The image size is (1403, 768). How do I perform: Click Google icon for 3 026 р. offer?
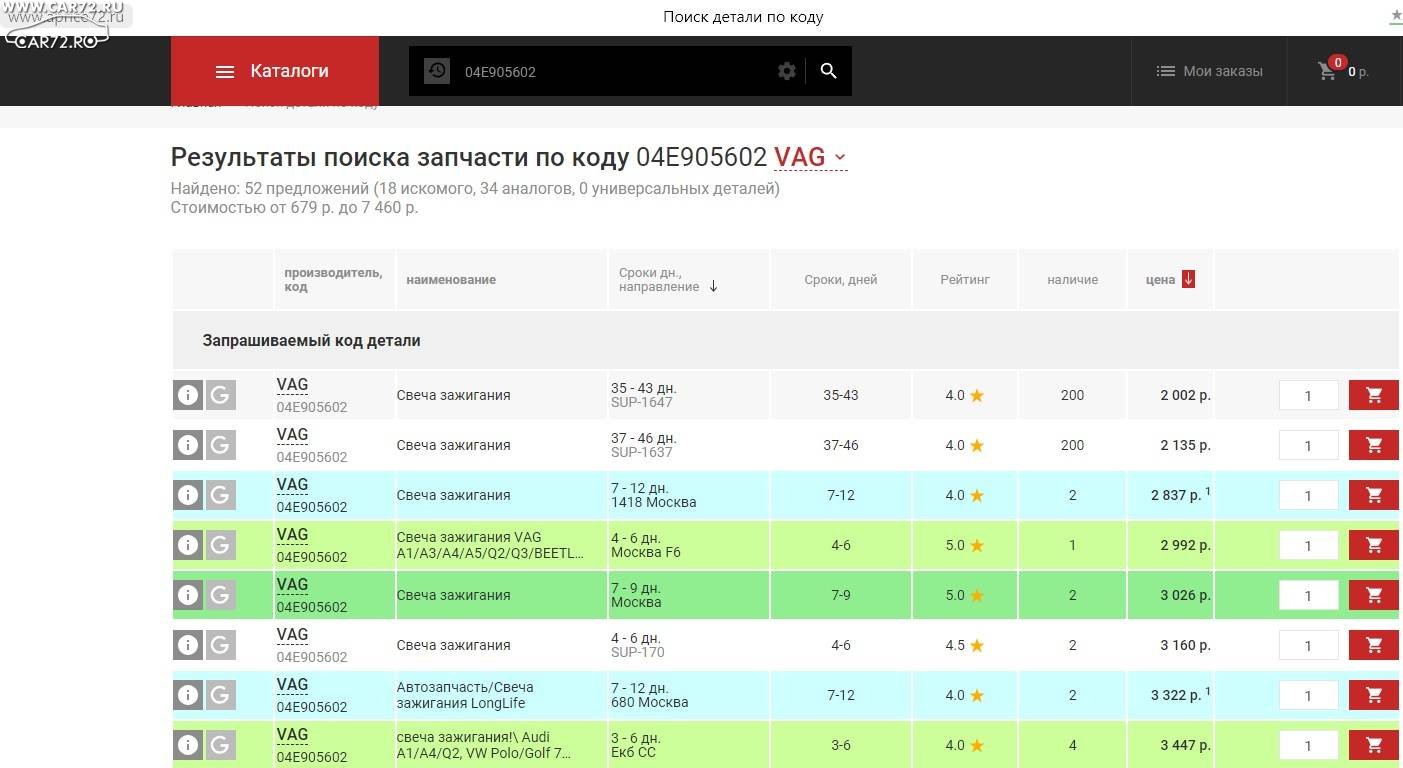point(221,595)
